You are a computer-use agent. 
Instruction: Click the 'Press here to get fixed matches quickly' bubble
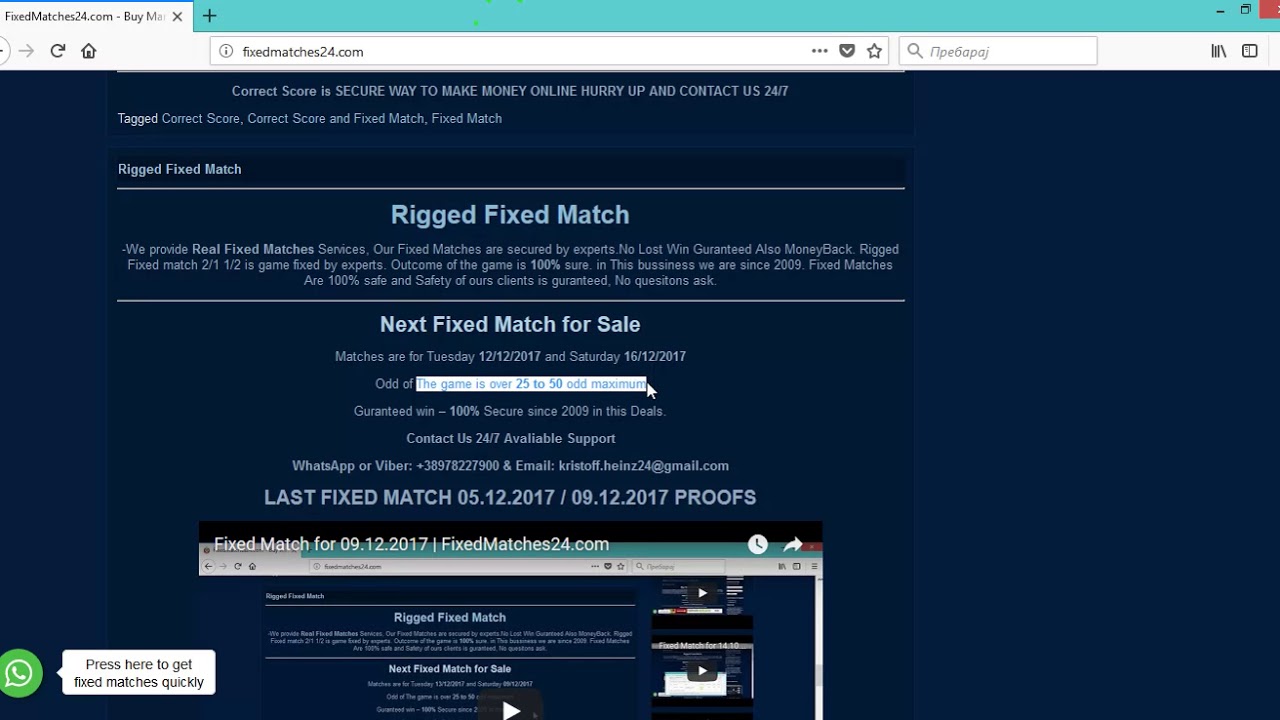point(139,673)
